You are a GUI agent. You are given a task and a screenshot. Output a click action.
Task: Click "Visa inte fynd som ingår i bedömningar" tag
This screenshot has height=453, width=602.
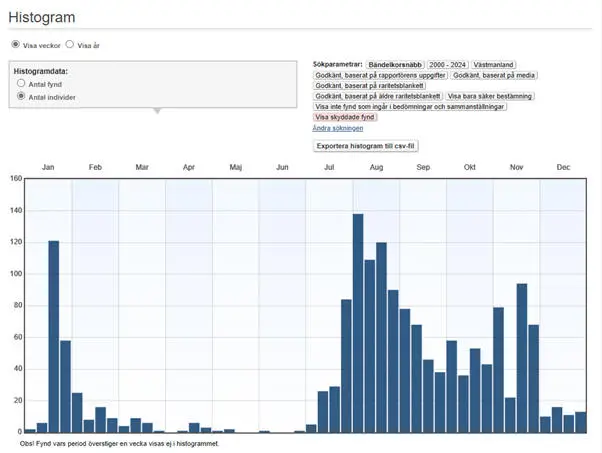(x=410, y=106)
